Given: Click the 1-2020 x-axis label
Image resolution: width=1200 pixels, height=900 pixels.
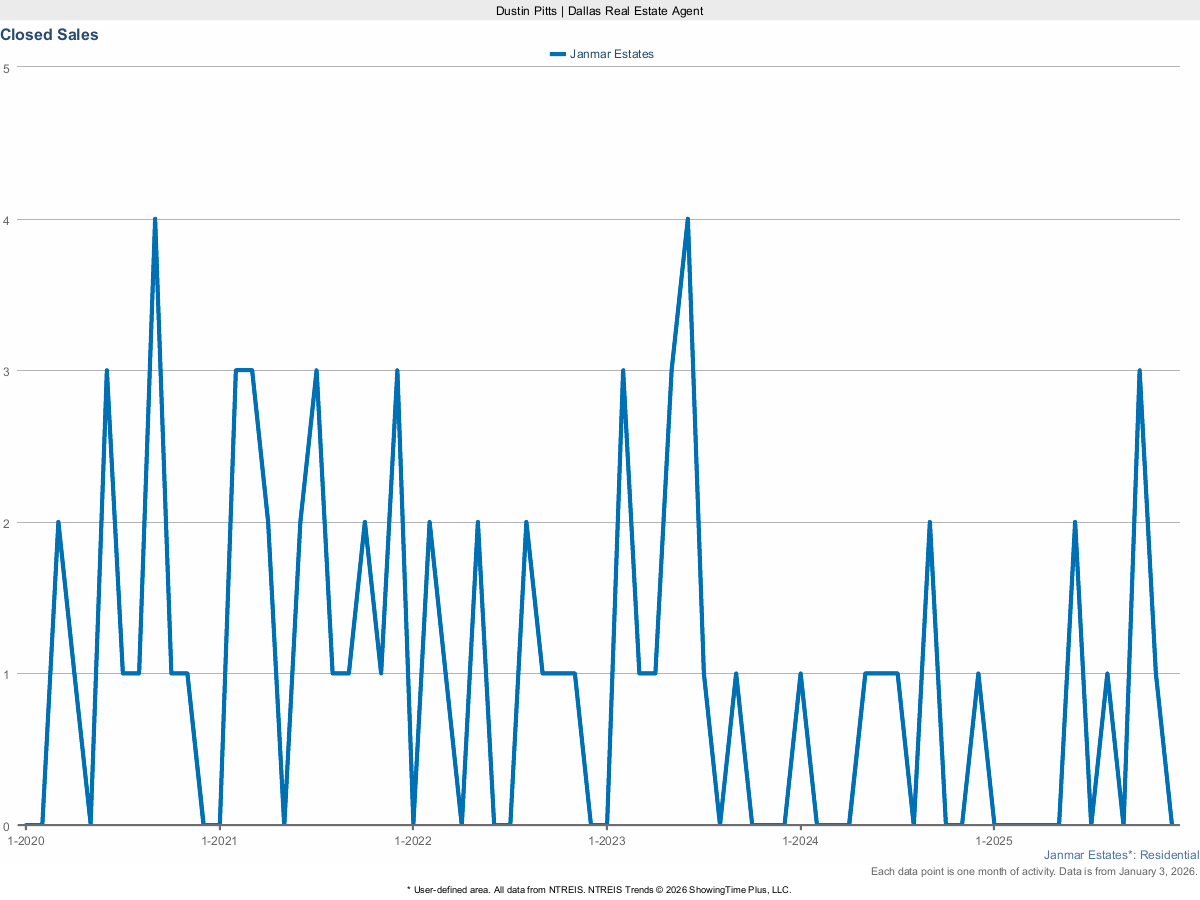Looking at the screenshot, I should (x=26, y=841).
